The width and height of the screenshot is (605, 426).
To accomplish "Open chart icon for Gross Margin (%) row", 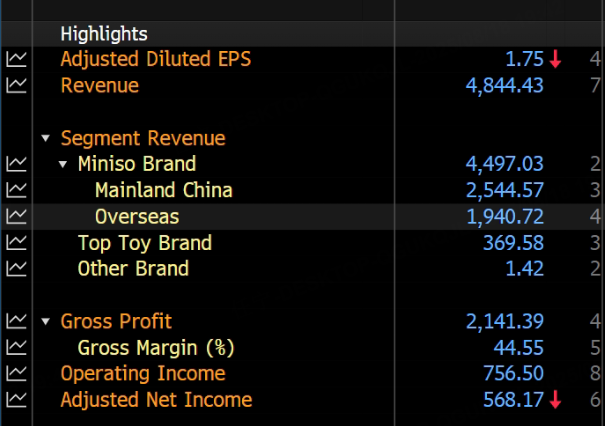I will pyautogui.click(x=16, y=347).
